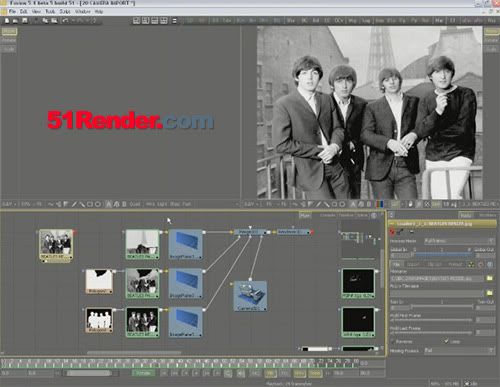Adjust the Trim In/Out slider

(x=442, y=307)
